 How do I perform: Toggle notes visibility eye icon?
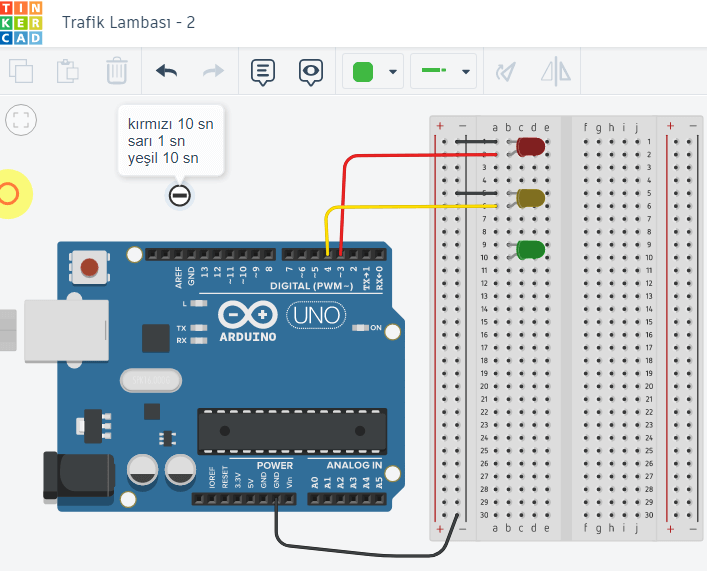[311, 72]
